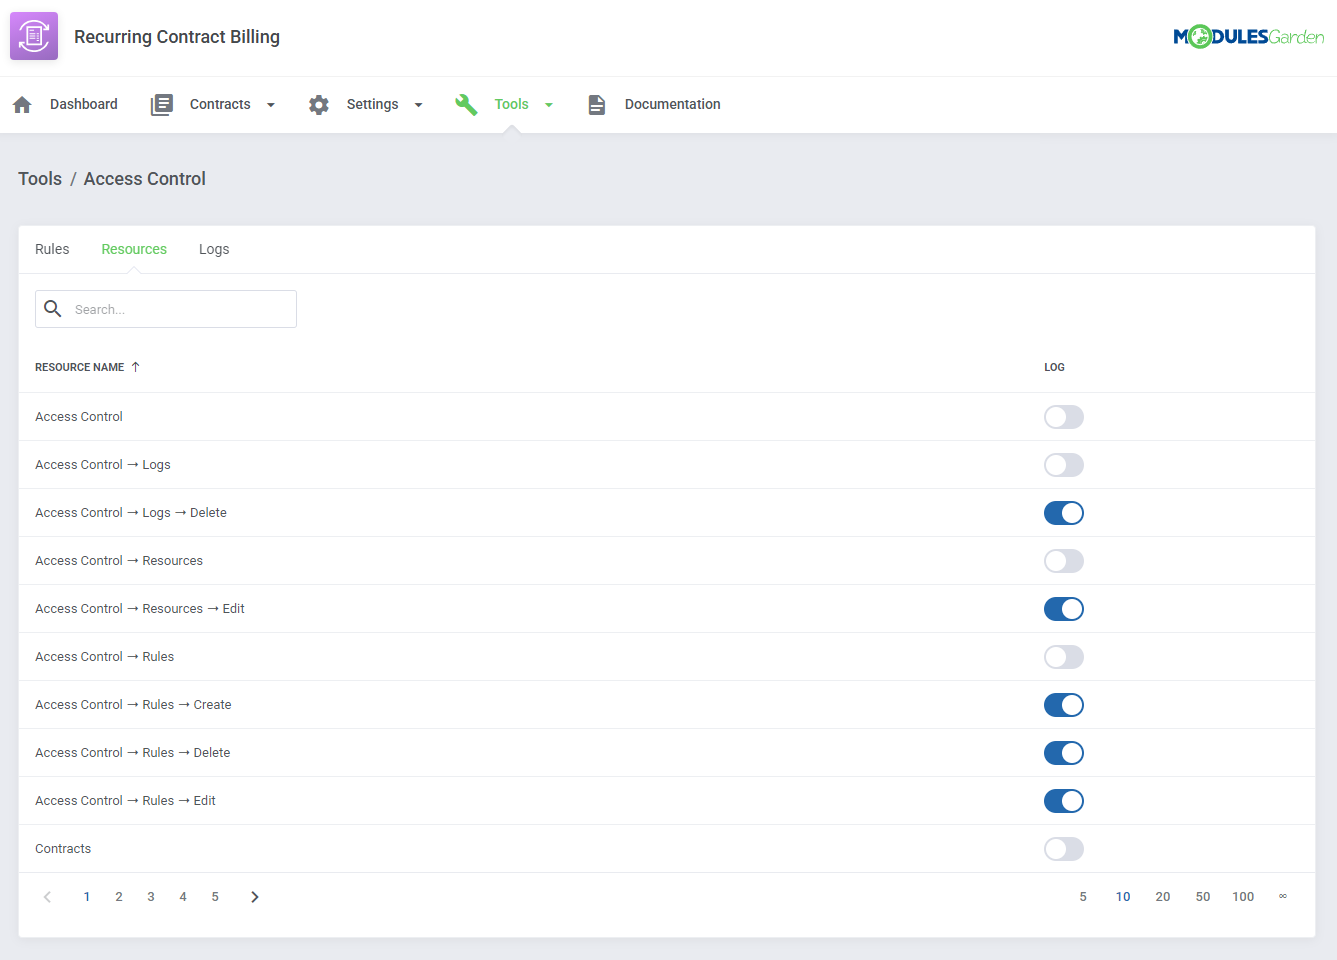Sort by Resource Name column header
This screenshot has height=960, width=1337.
[x=80, y=367]
